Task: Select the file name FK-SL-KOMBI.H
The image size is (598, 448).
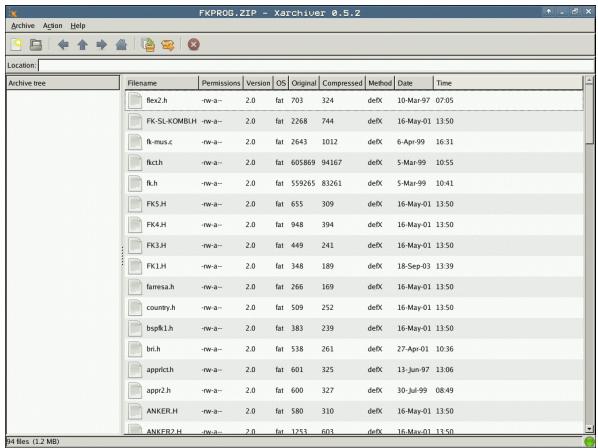Action: pyautogui.click(x=172, y=121)
